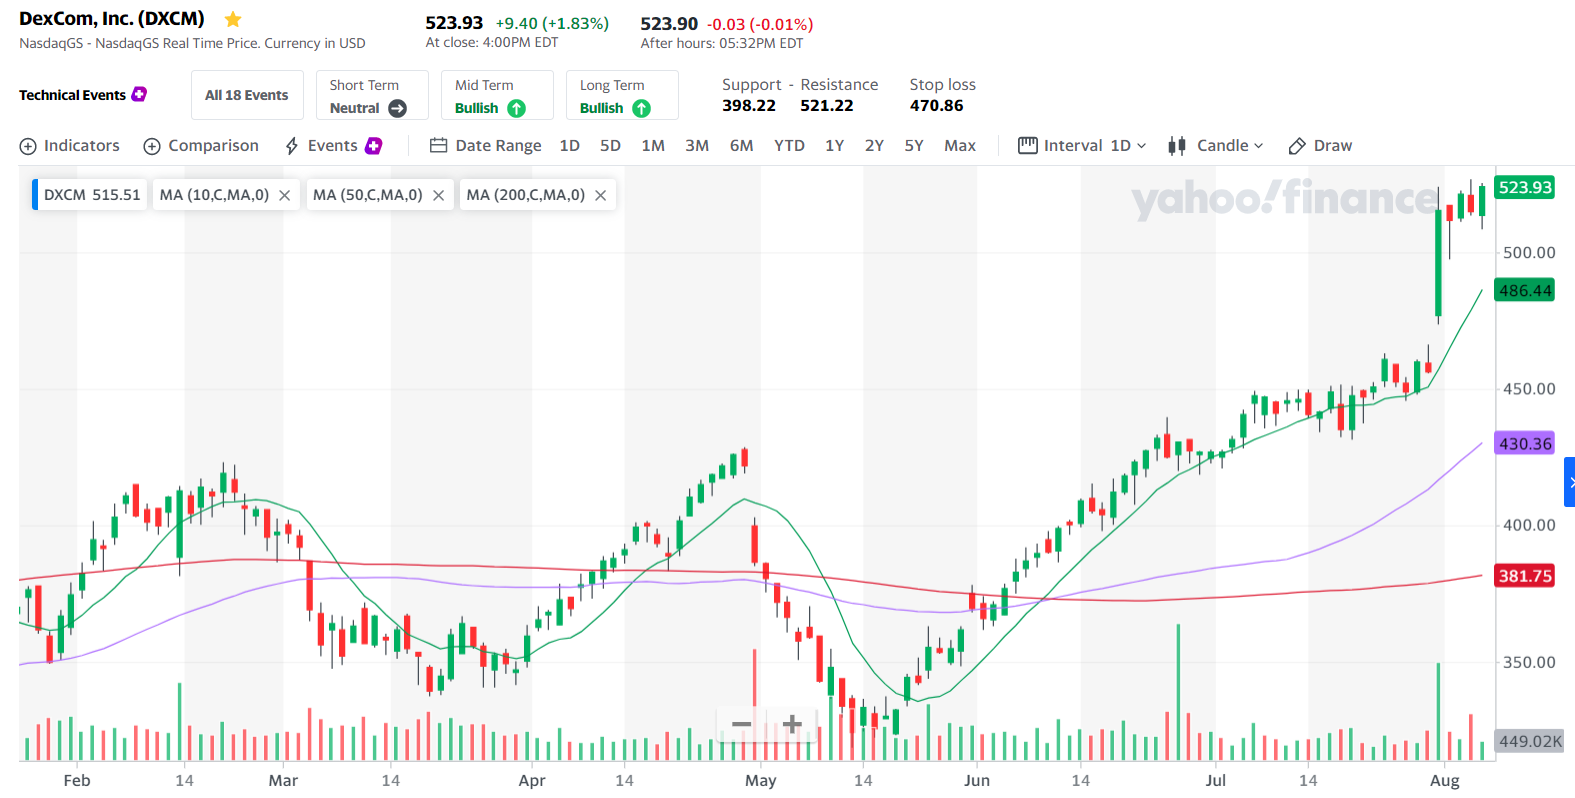Click the Draw pencil icon

point(1297,146)
